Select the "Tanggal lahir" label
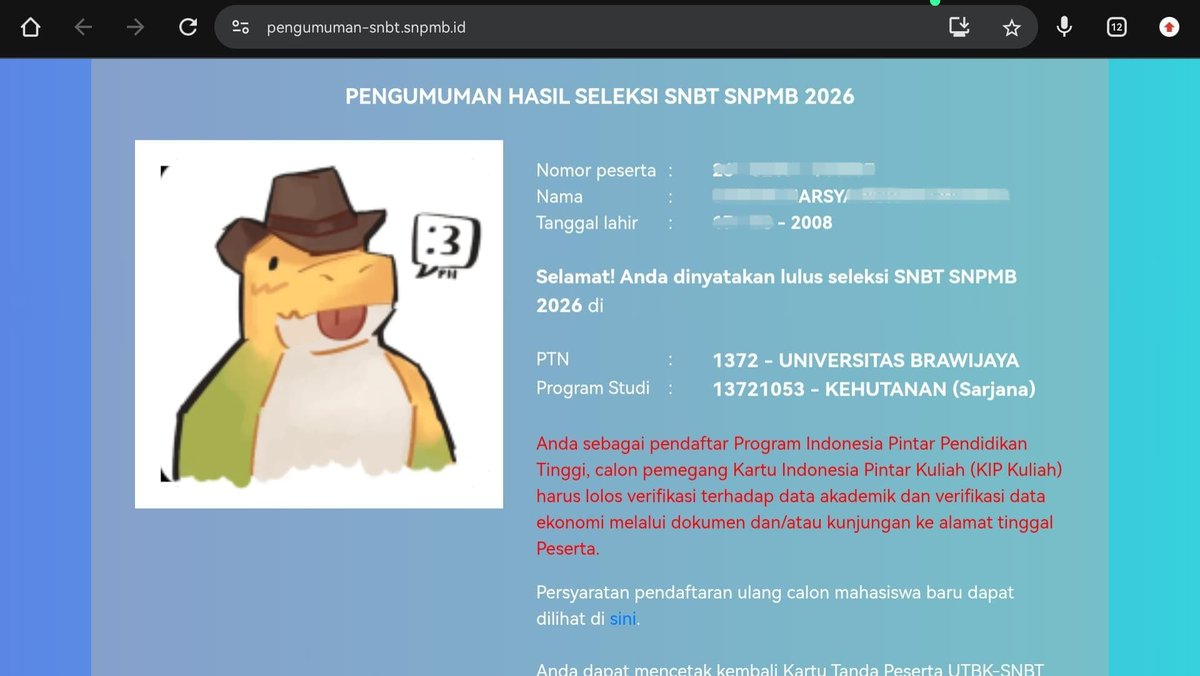1200x676 pixels. click(x=587, y=222)
